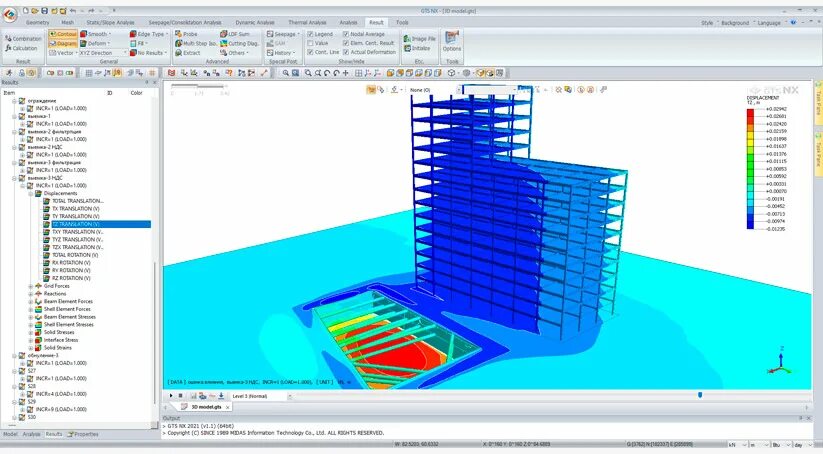Open the Seepage special post dropdown
The width and height of the screenshot is (823, 454).
283,34
